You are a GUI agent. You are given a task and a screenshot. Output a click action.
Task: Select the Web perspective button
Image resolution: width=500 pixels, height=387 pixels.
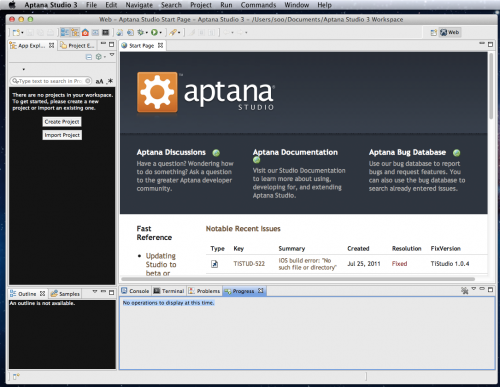click(x=450, y=32)
